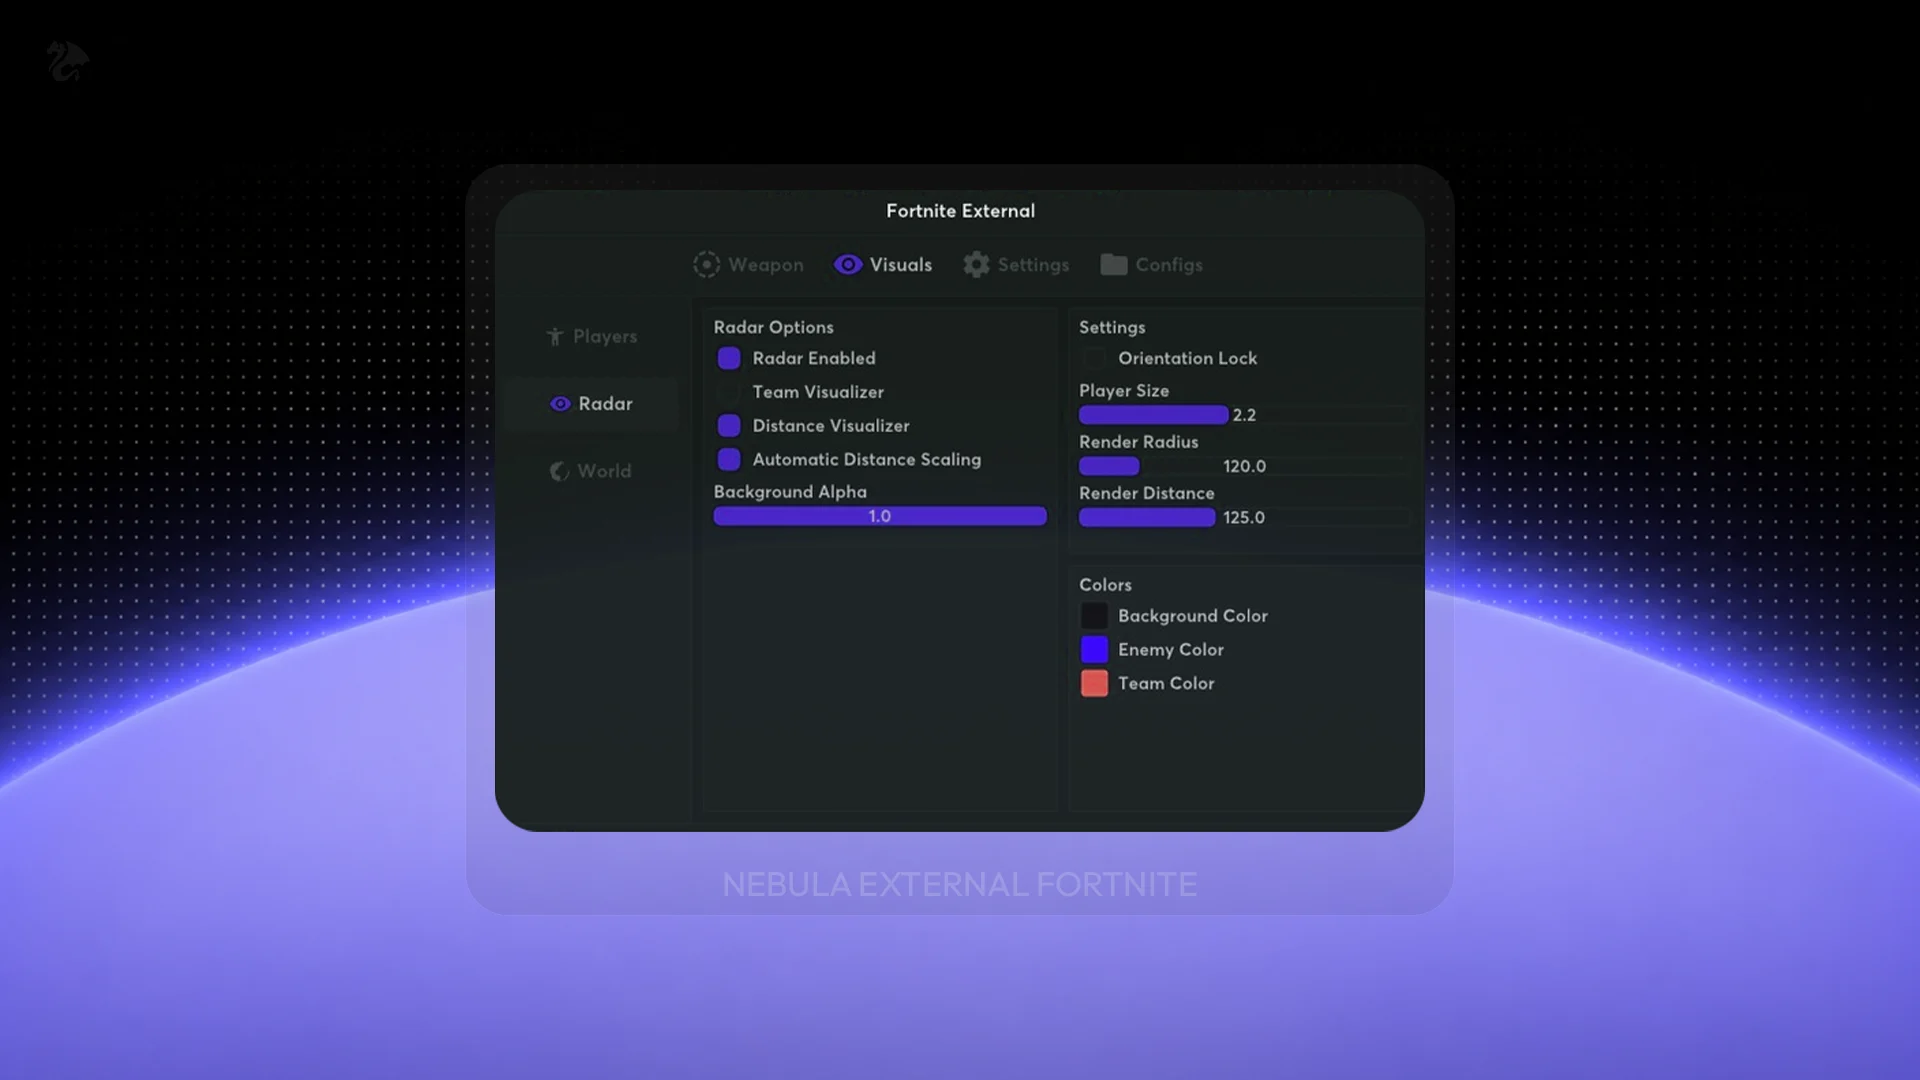Toggle the Distance Visualizer checkbox
This screenshot has width=1920, height=1080.
729,425
